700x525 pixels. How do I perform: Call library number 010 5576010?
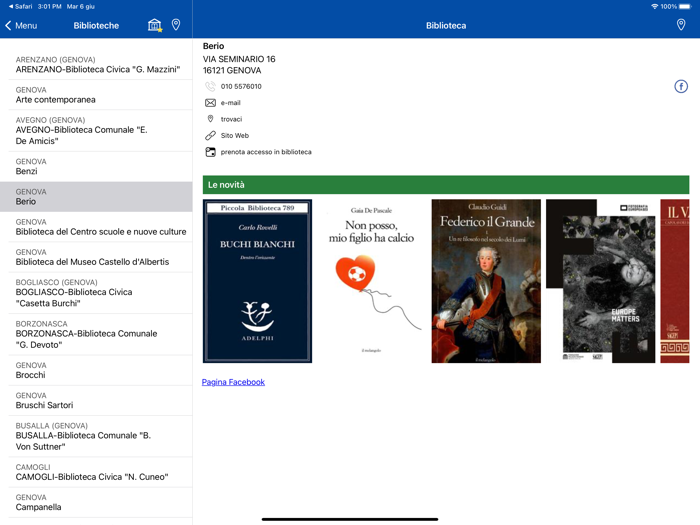point(241,86)
